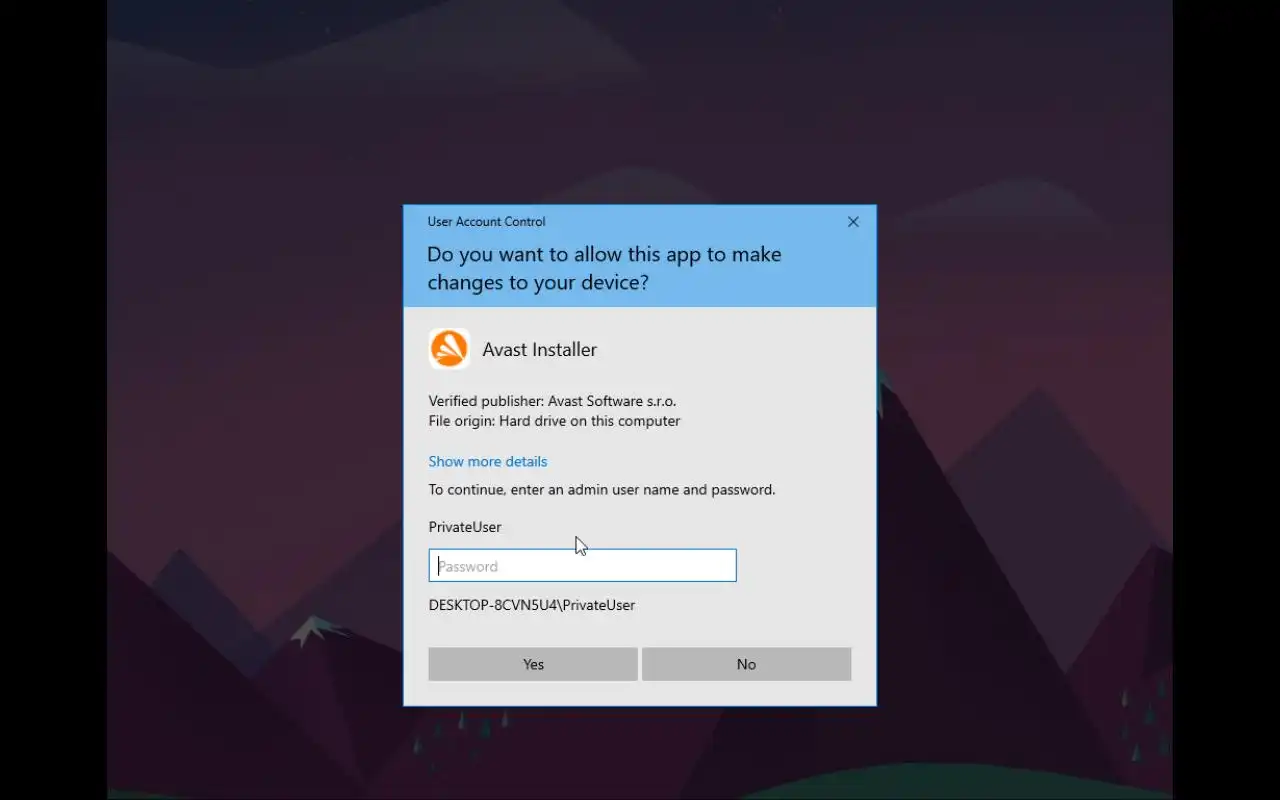
Task: Click the Verified publisher Avast Software line
Action: (552, 401)
